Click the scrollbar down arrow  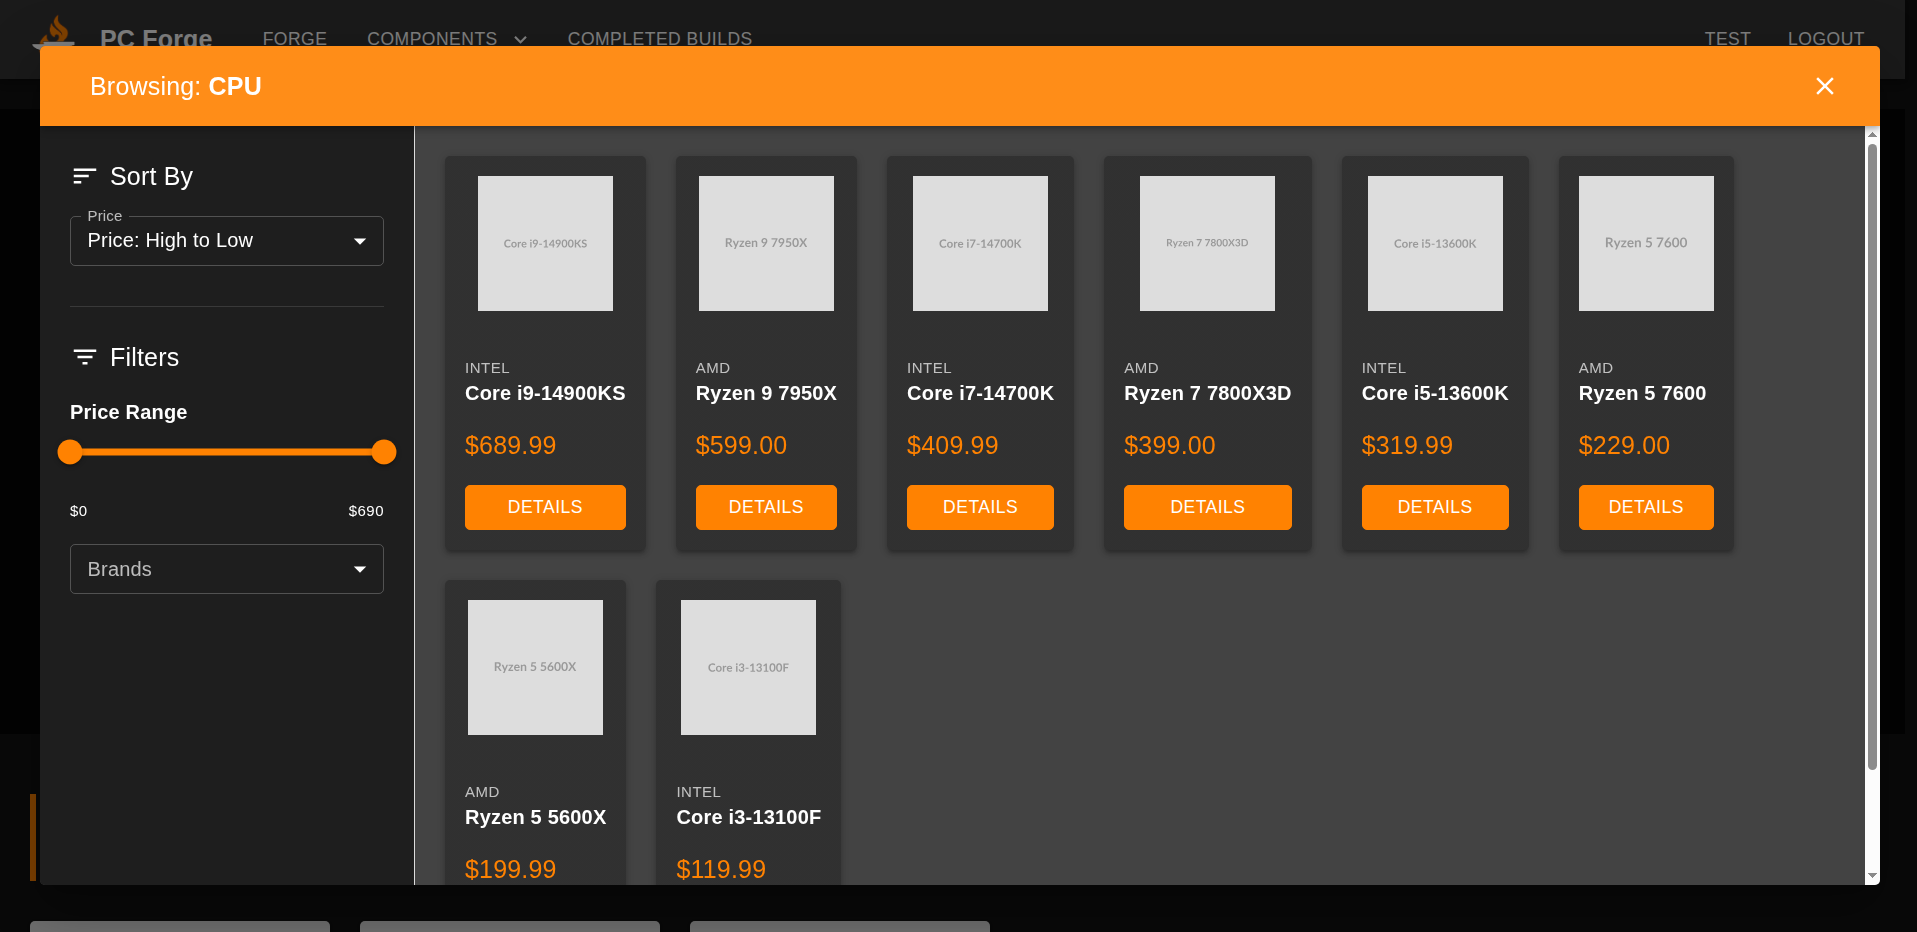click(1872, 876)
